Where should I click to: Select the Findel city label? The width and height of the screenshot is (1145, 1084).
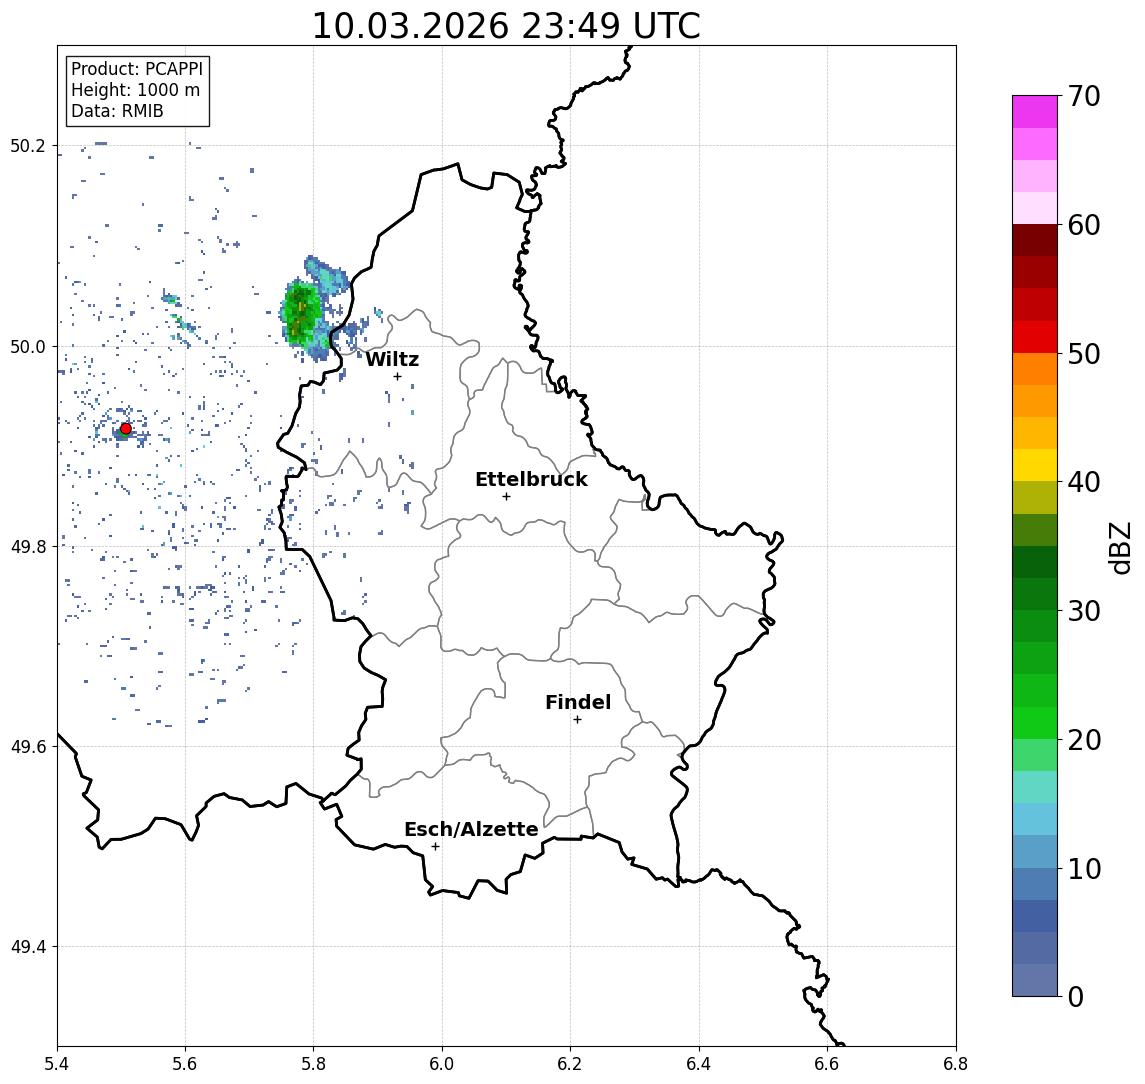click(x=578, y=702)
